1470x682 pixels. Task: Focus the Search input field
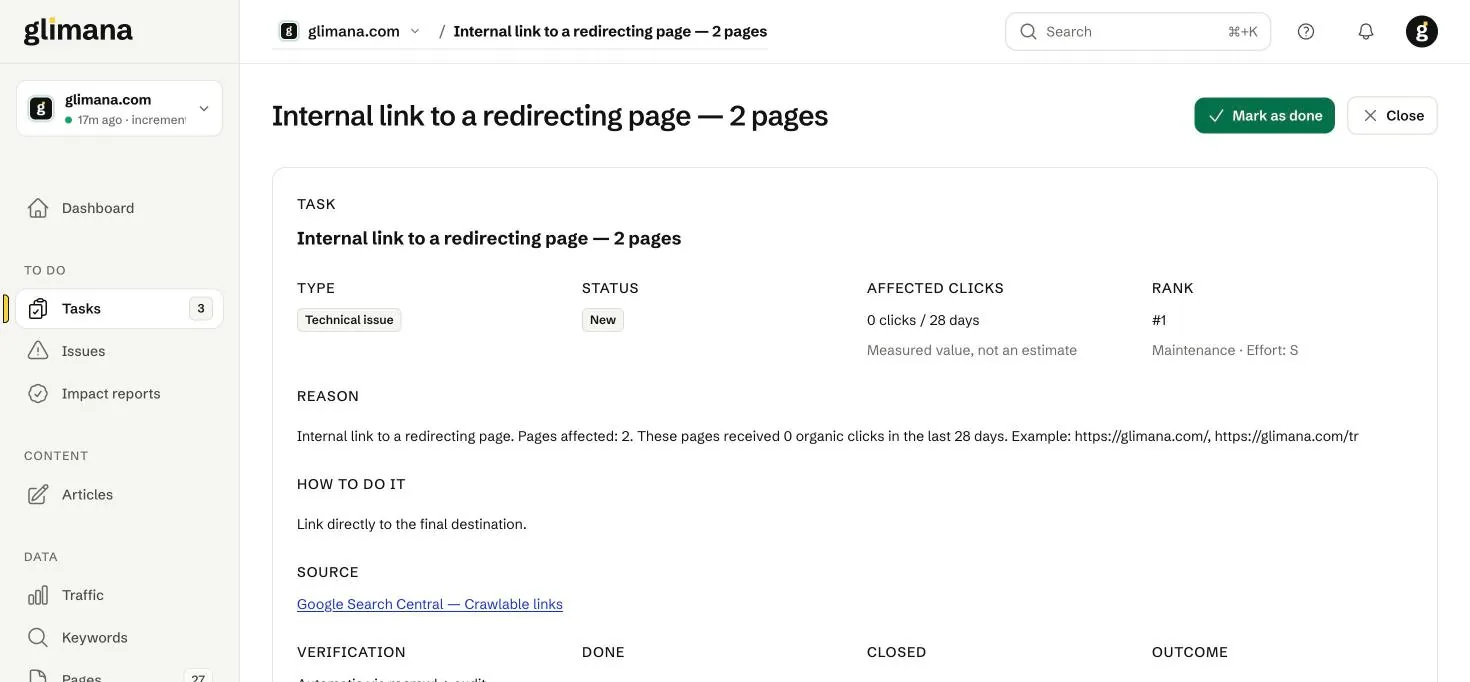(1138, 31)
